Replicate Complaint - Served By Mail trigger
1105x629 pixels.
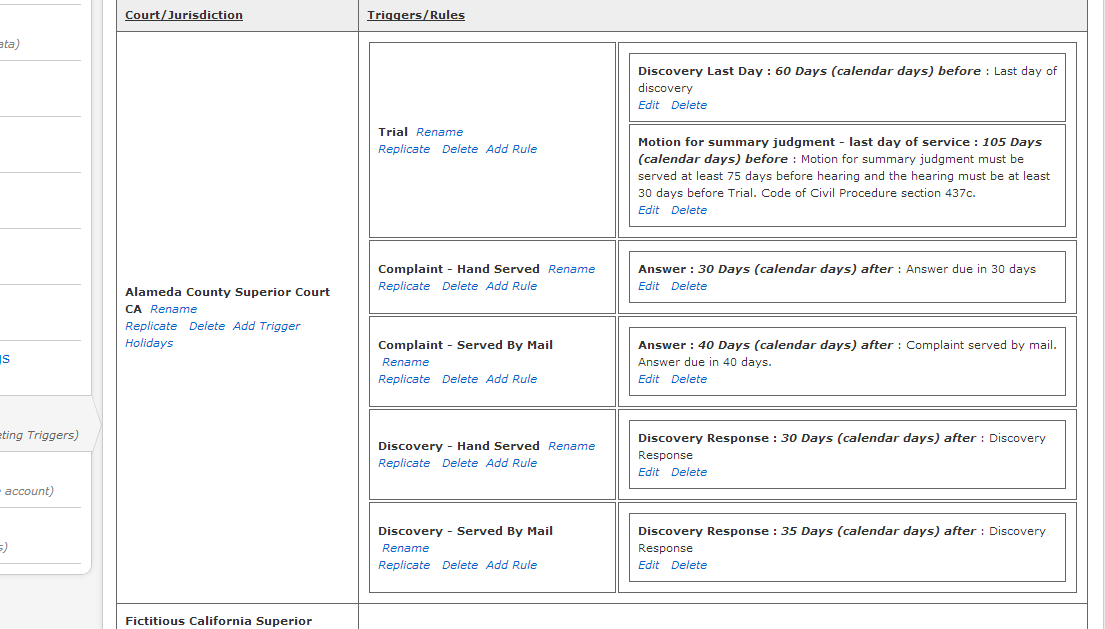(404, 379)
